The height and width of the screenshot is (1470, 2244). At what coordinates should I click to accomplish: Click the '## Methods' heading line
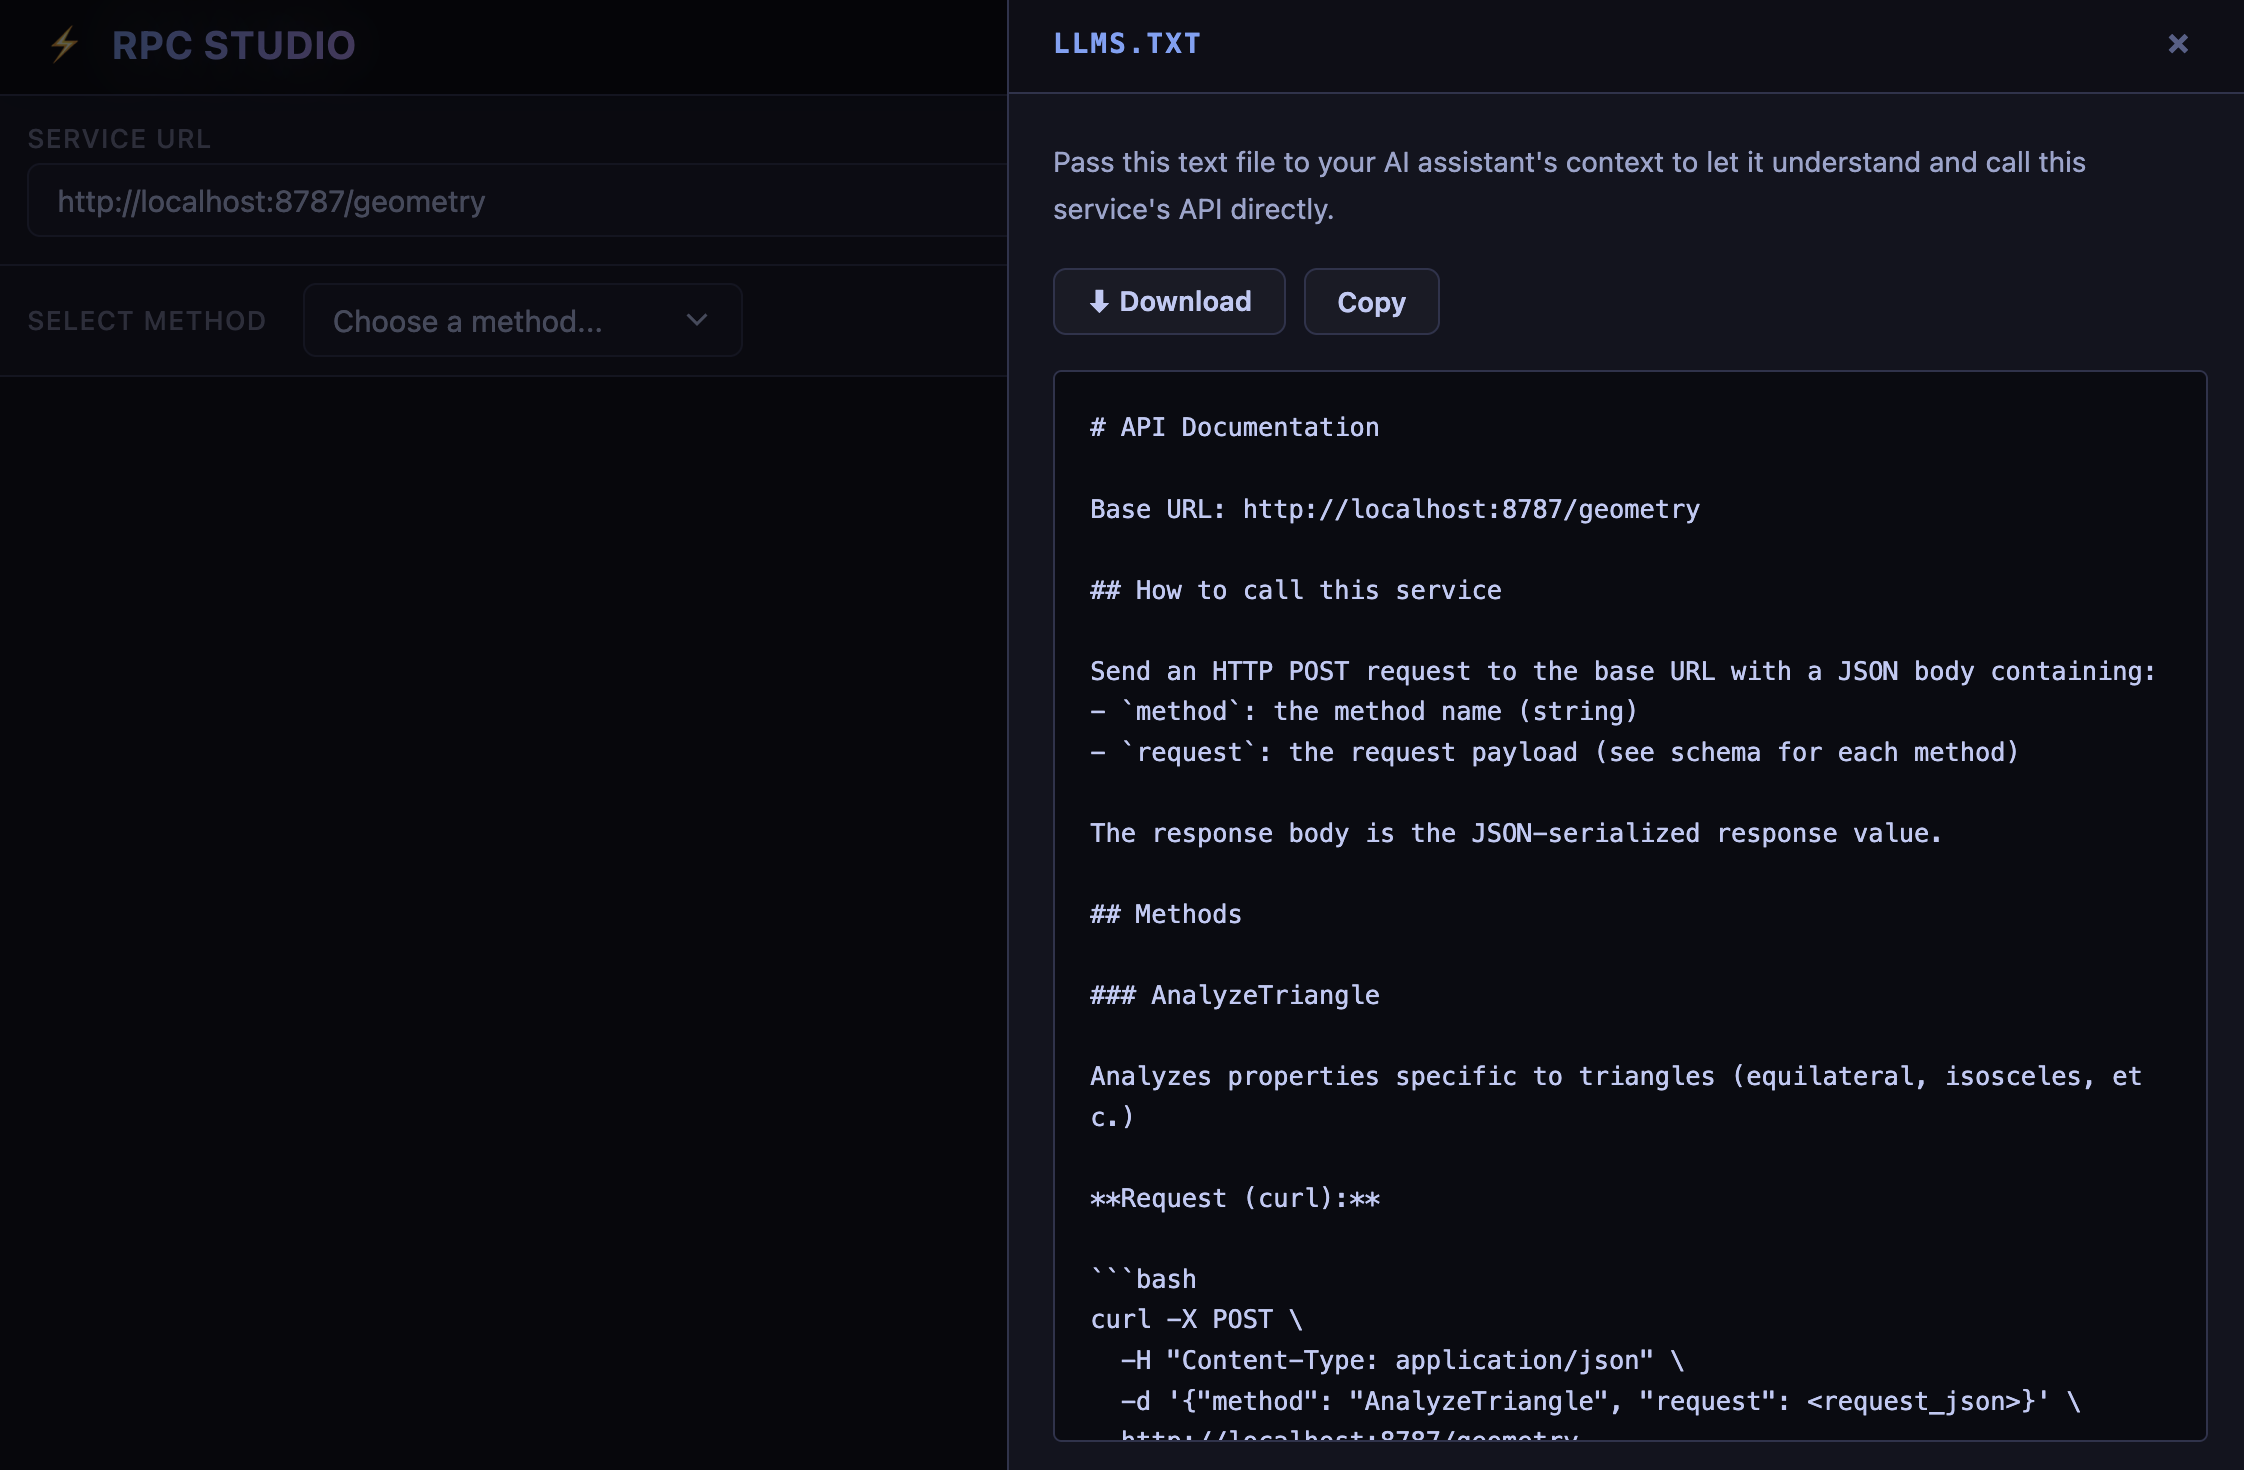[1165, 914]
